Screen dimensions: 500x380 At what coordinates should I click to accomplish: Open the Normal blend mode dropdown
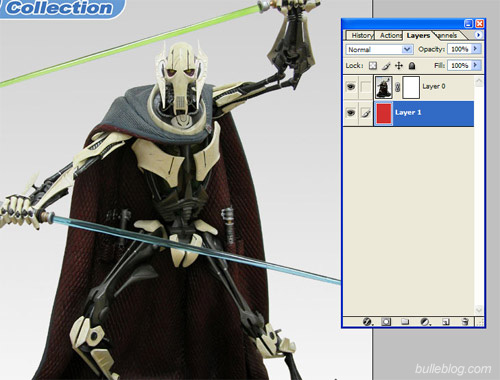click(379, 50)
